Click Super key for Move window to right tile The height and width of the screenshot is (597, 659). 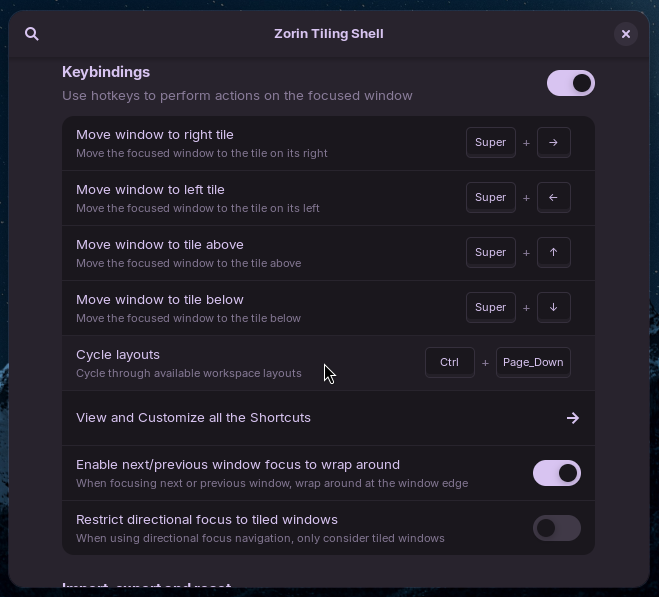(x=490, y=143)
